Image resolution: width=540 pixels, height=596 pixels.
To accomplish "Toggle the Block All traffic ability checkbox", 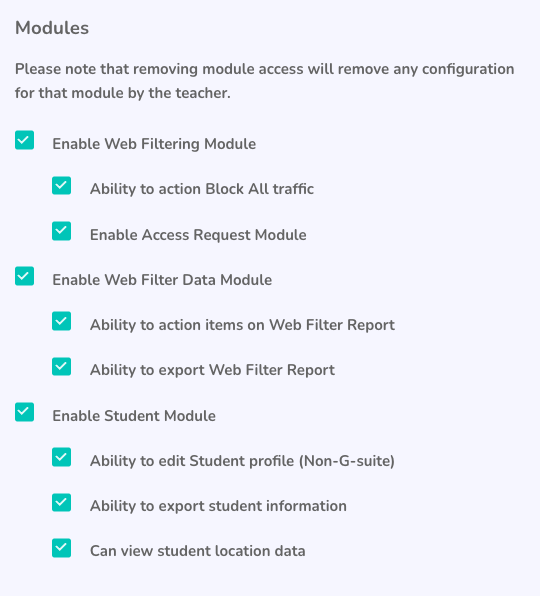I will coord(62,185).
